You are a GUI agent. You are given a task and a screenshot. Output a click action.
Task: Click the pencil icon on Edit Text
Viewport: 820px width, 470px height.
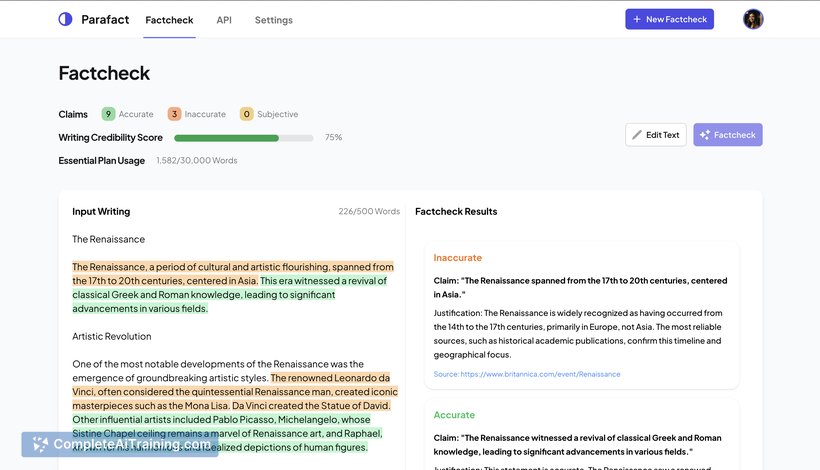coord(636,135)
